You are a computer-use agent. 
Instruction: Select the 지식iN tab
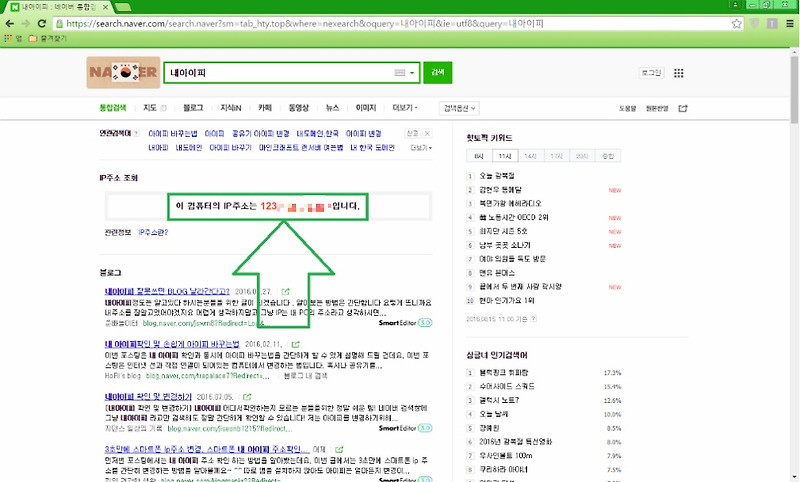pyautogui.click(x=231, y=108)
